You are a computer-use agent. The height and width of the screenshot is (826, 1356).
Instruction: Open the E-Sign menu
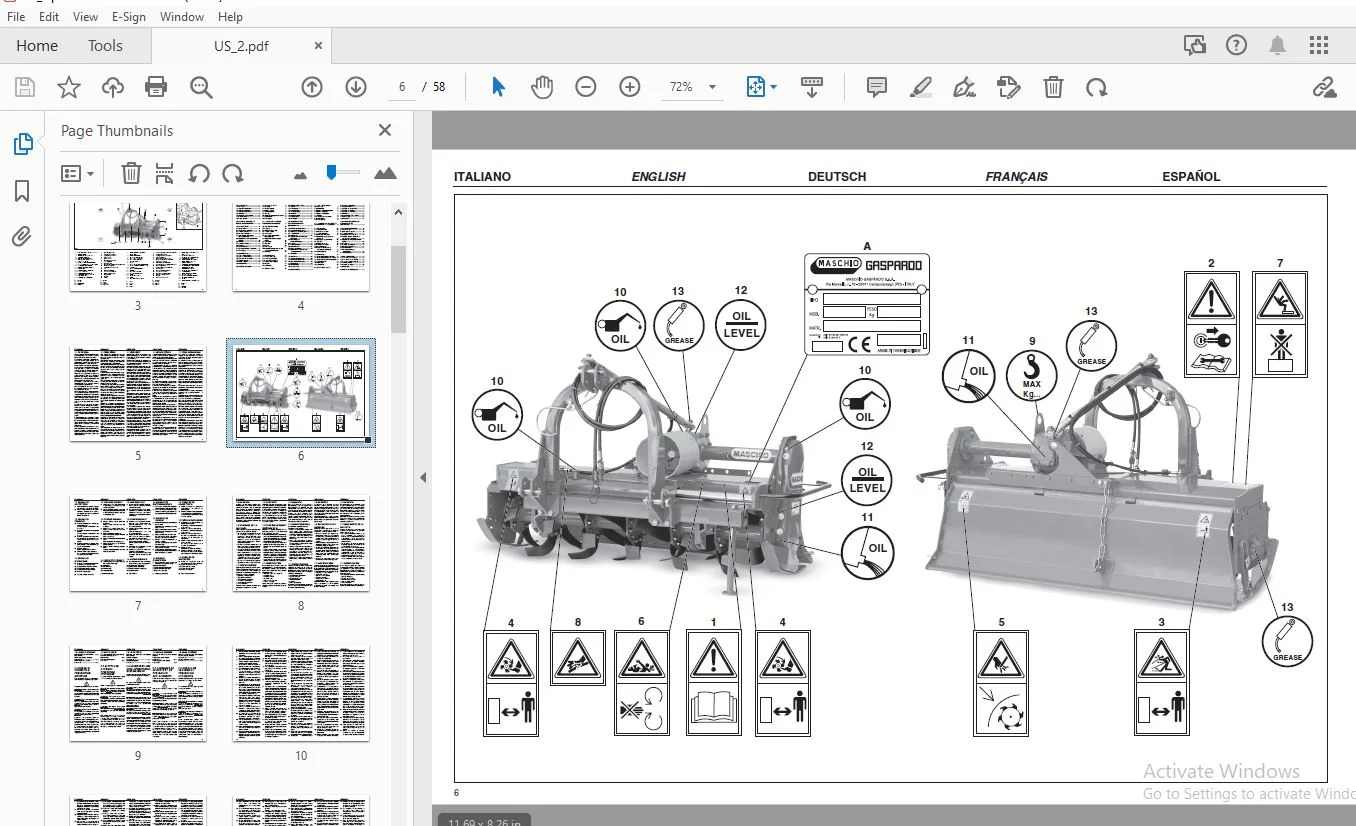(129, 16)
